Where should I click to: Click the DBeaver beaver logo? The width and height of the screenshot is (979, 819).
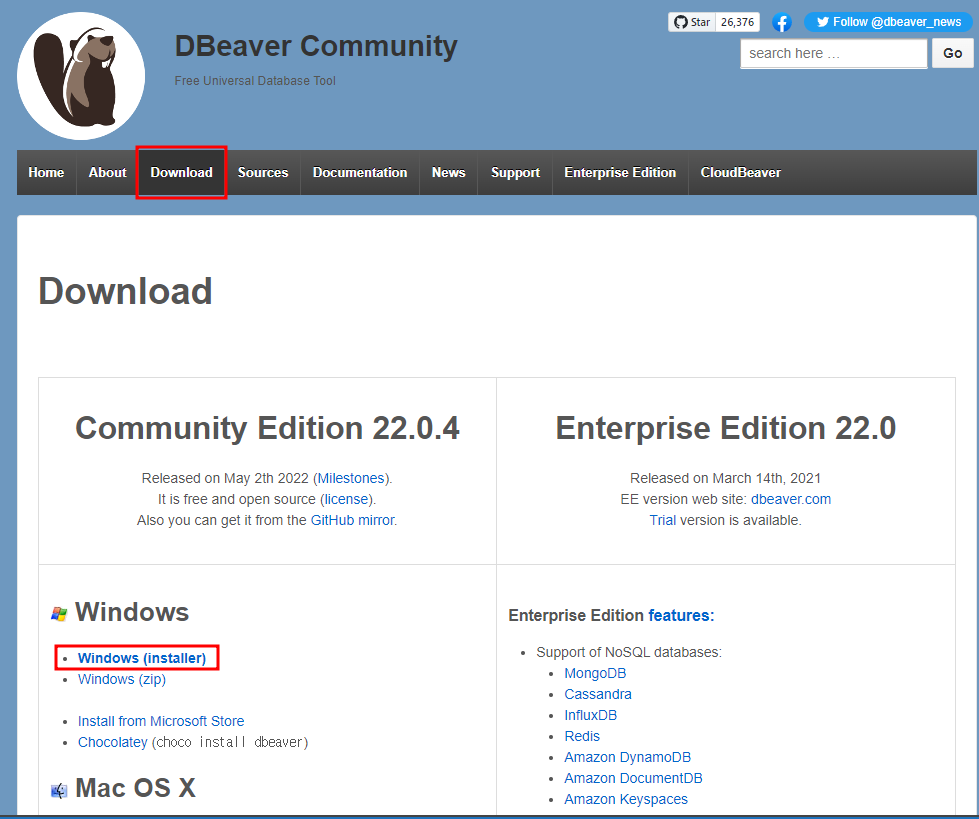click(x=81, y=76)
